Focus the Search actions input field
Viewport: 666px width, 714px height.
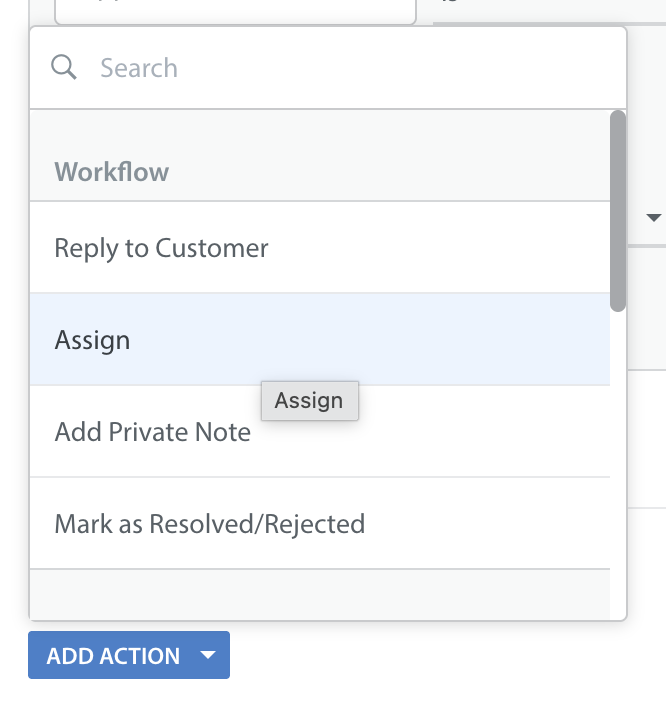340,68
